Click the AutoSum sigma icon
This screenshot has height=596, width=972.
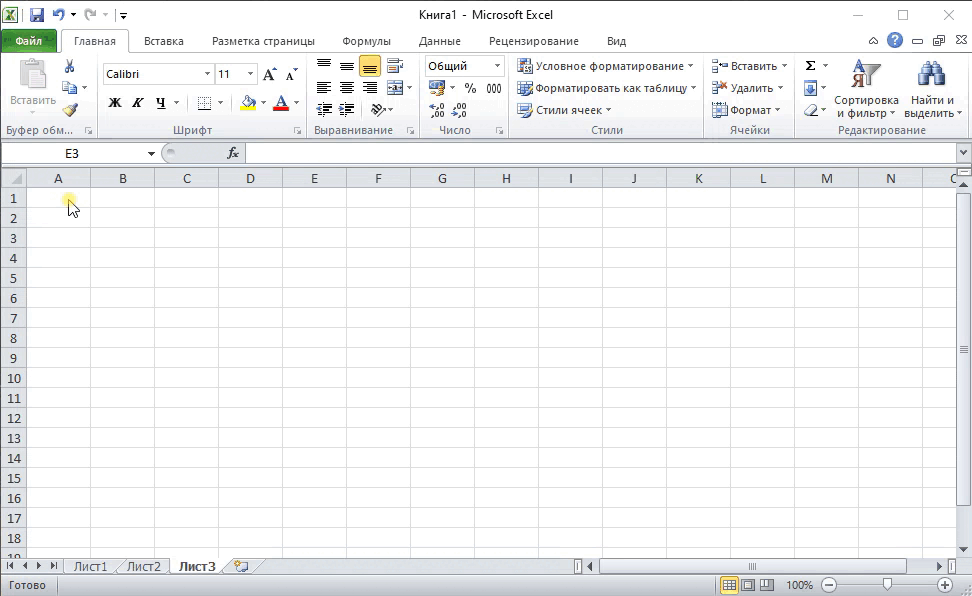(x=810, y=66)
